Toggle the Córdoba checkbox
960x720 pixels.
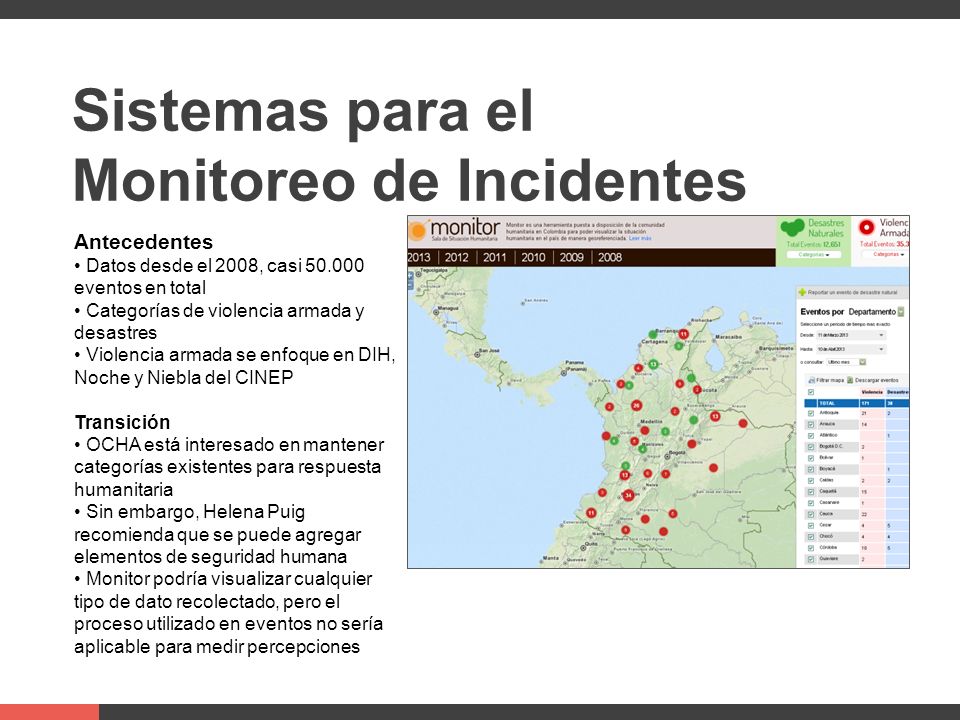[811, 548]
